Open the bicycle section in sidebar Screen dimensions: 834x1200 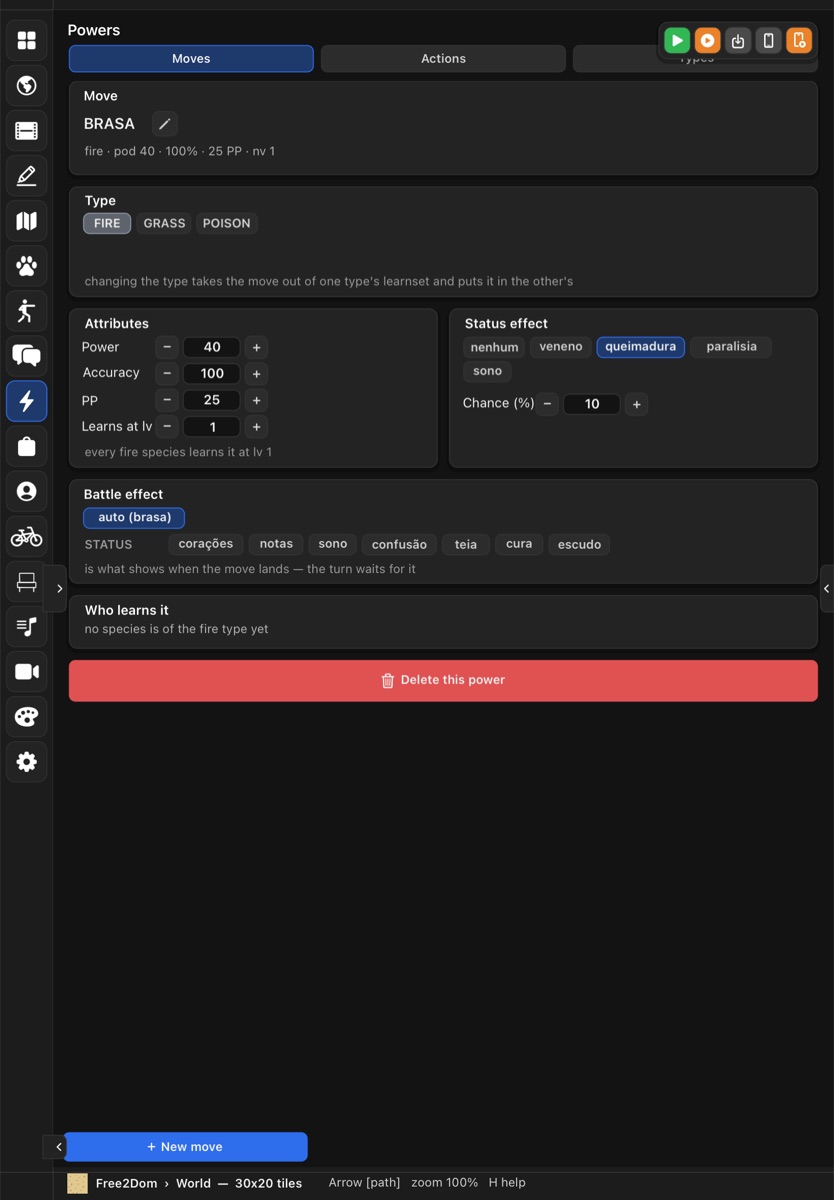(x=27, y=537)
